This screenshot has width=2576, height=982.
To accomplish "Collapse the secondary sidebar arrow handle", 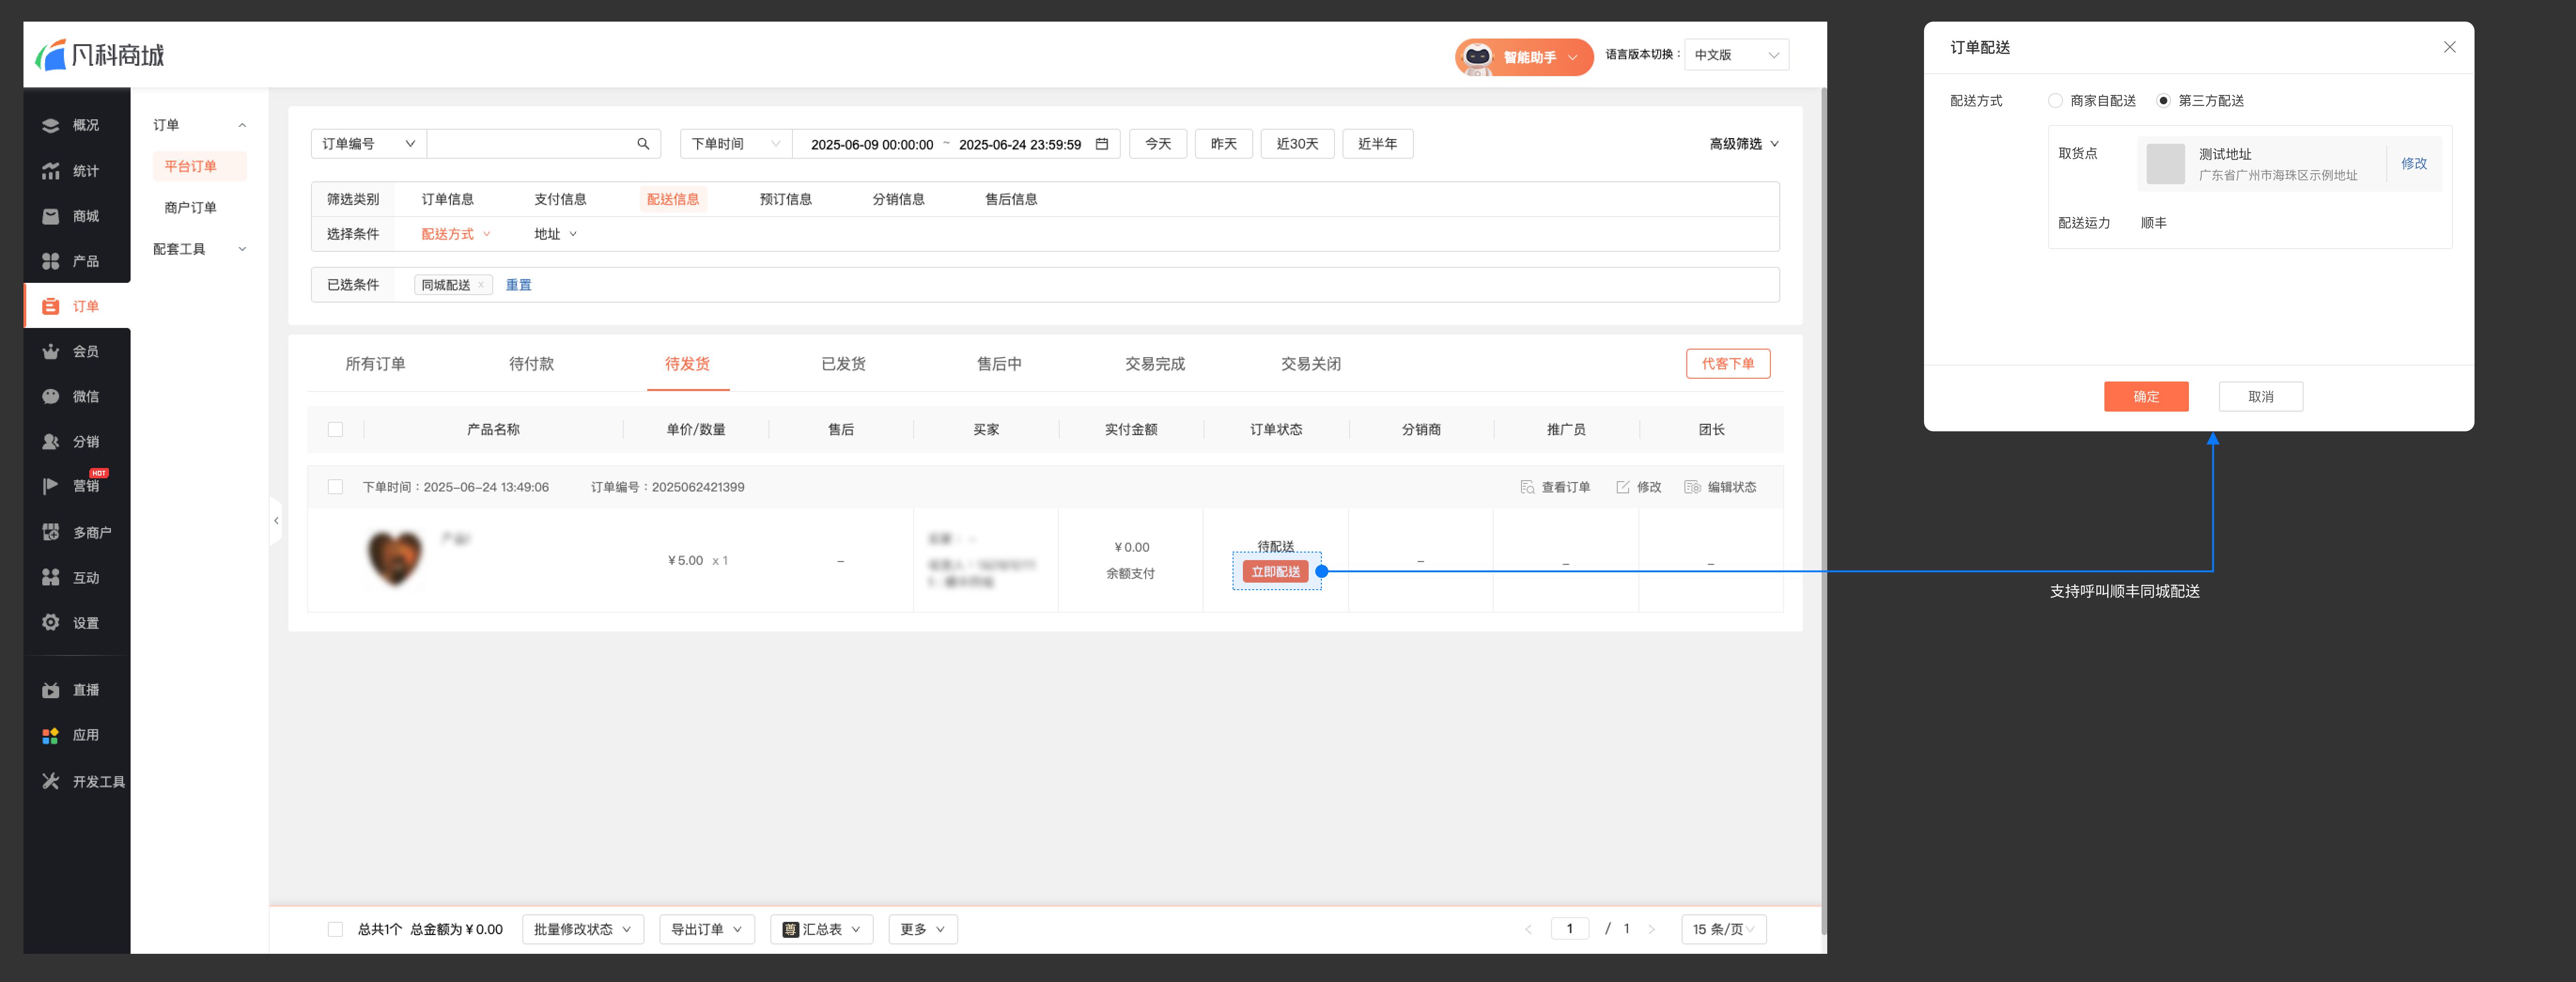I will tap(276, 520).
